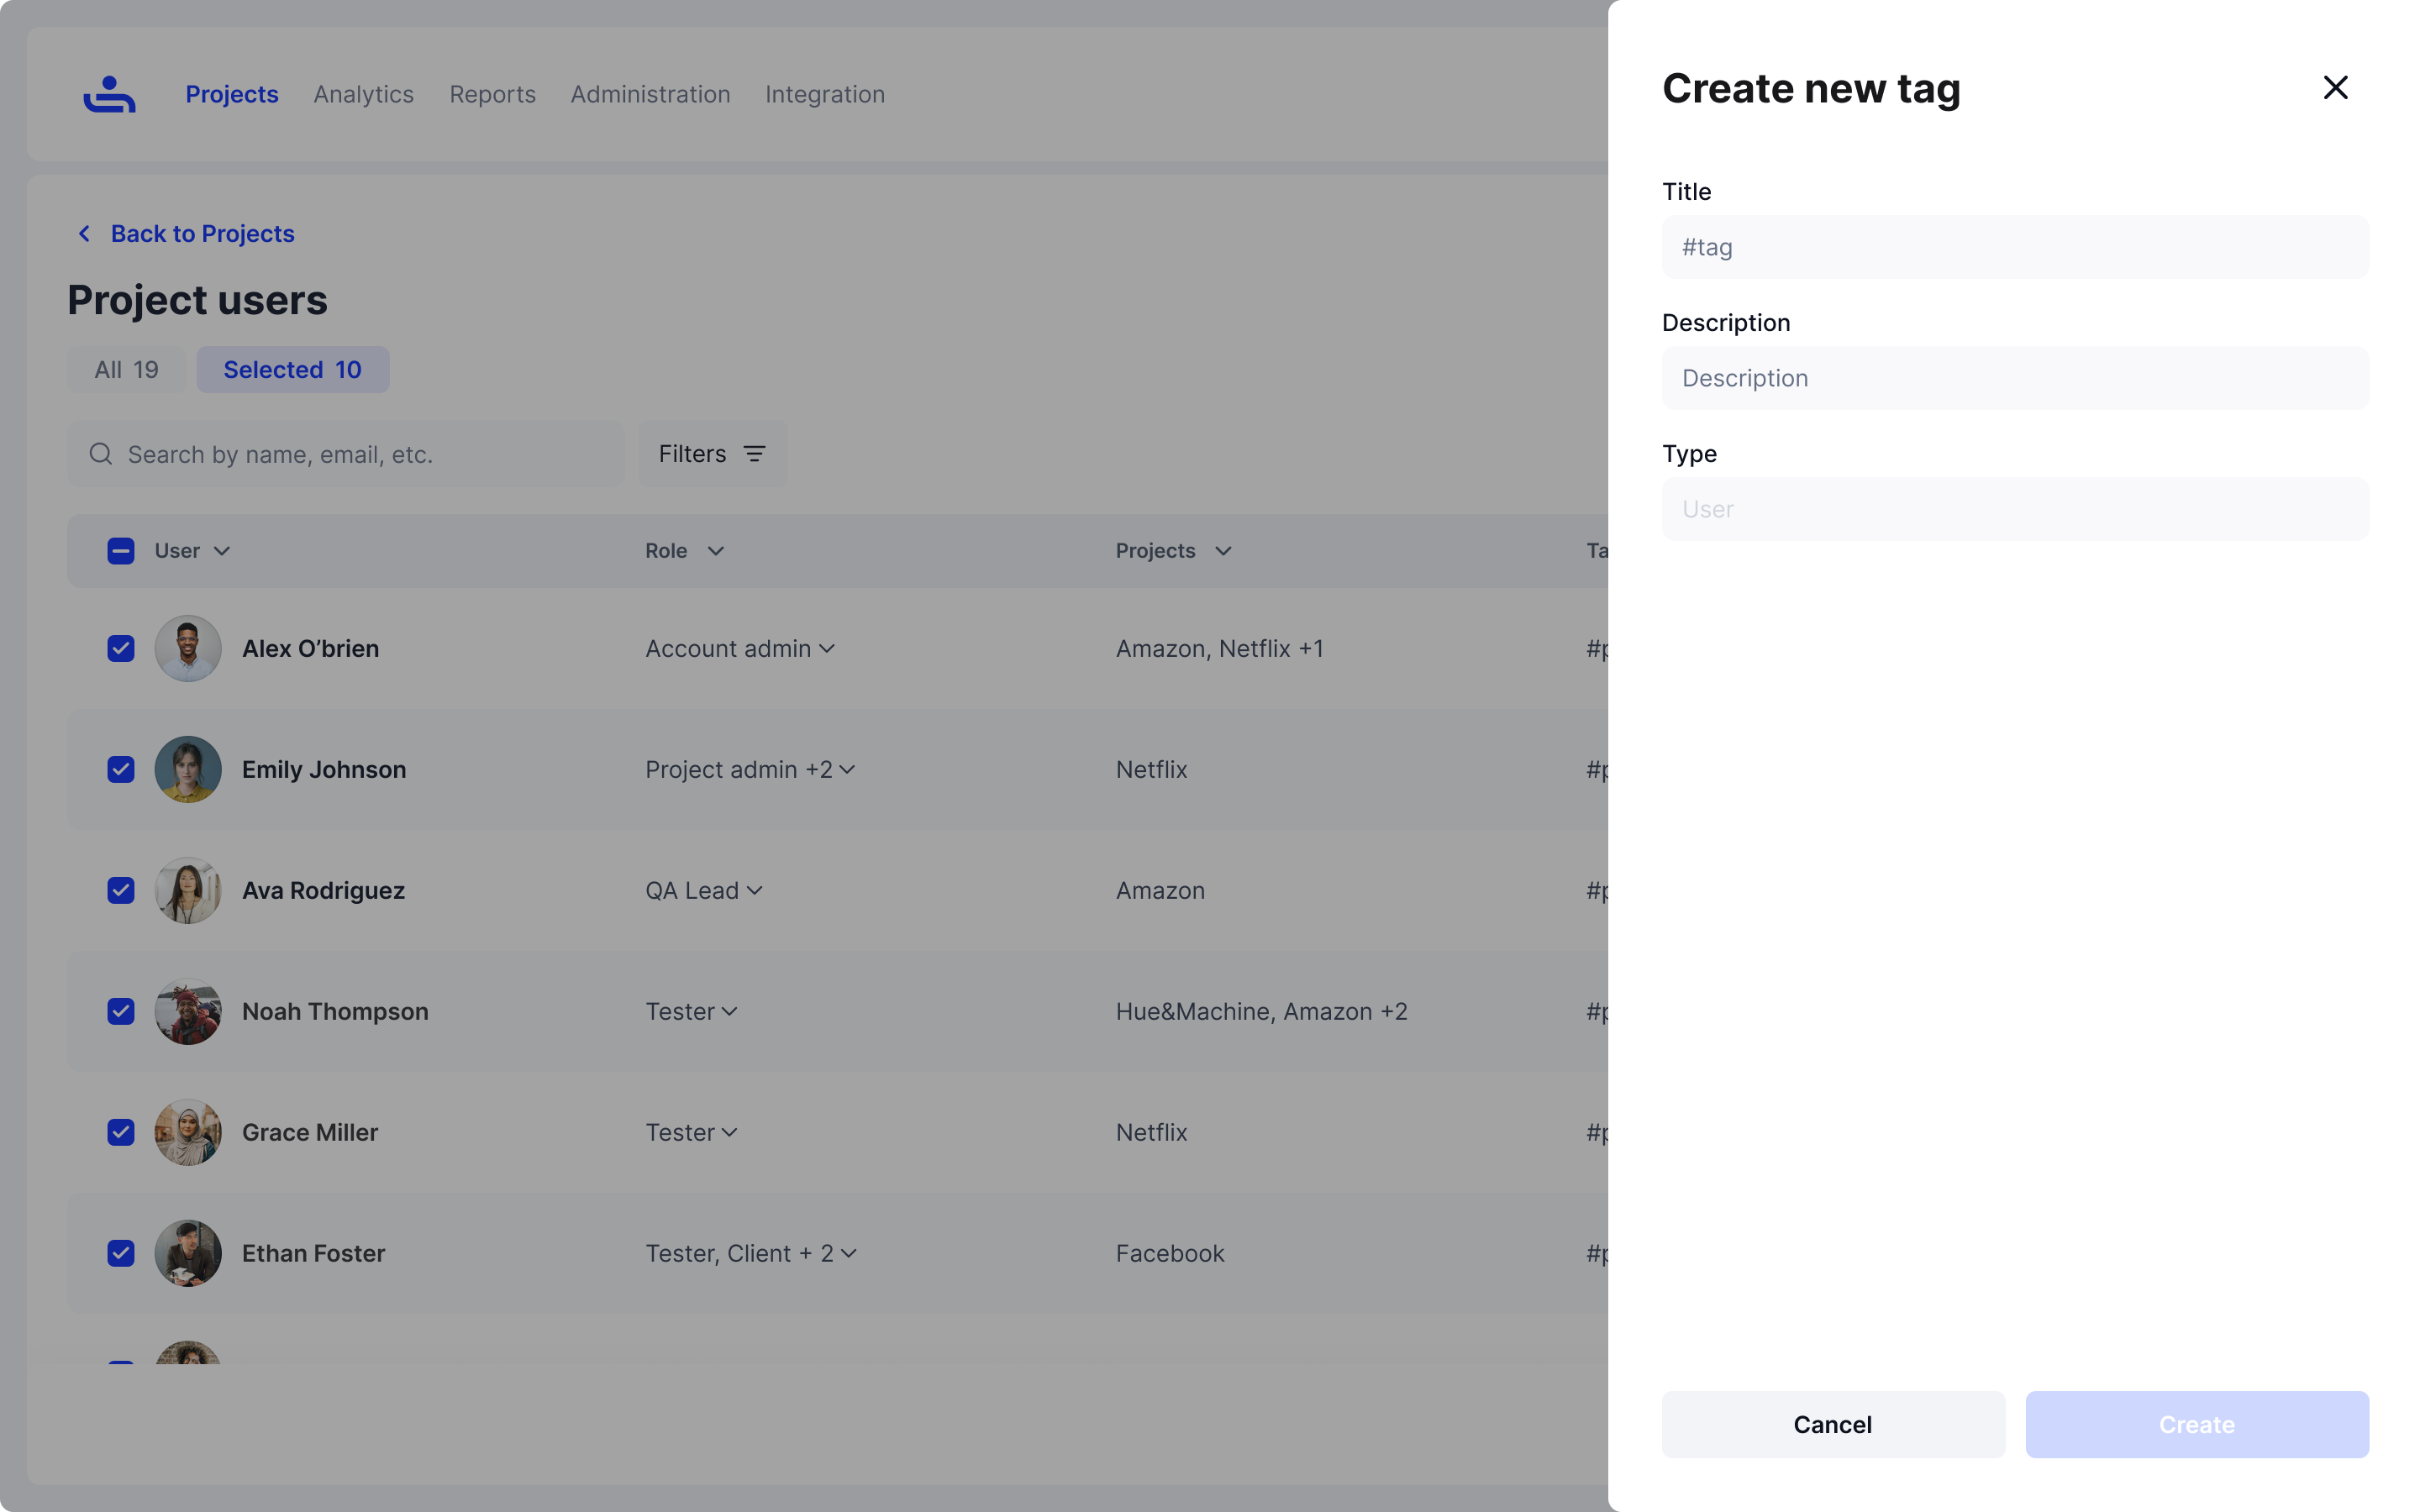The height and width of the screenshot is (1512, 2420).
Task: Switch to the All 19 tab
Action: pos(126,370)
